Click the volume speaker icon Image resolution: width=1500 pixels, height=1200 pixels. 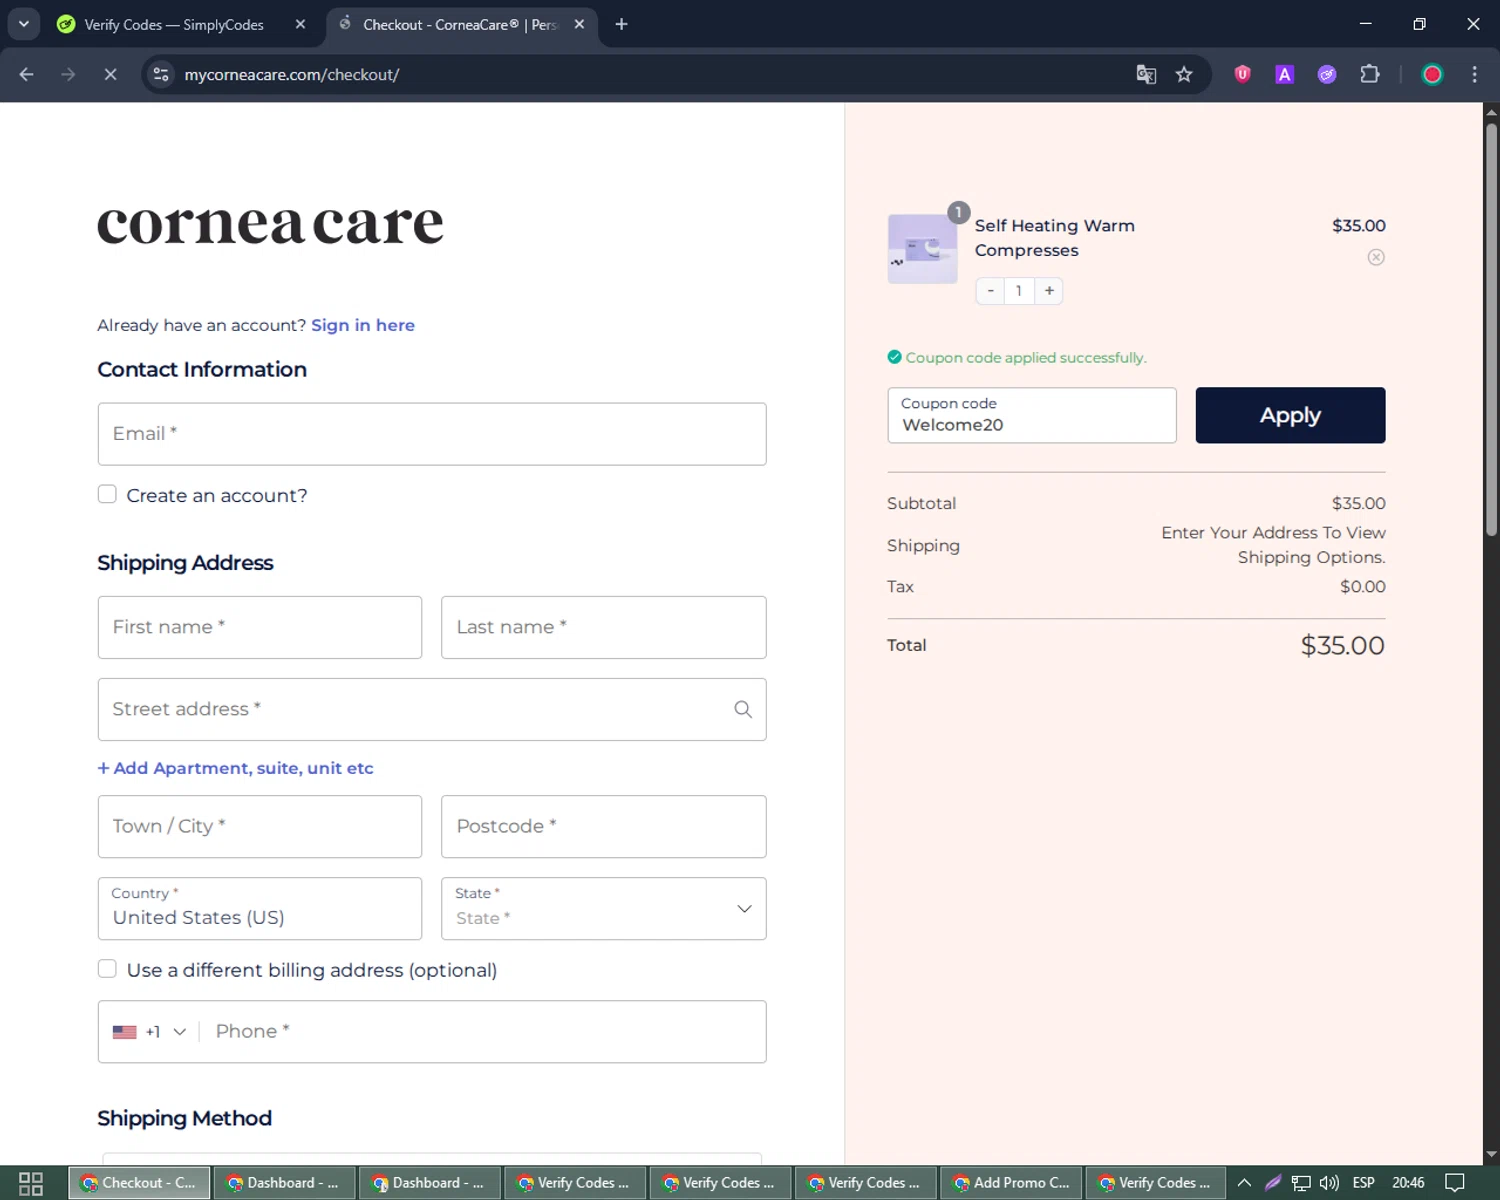[x=1329, y=1183]
